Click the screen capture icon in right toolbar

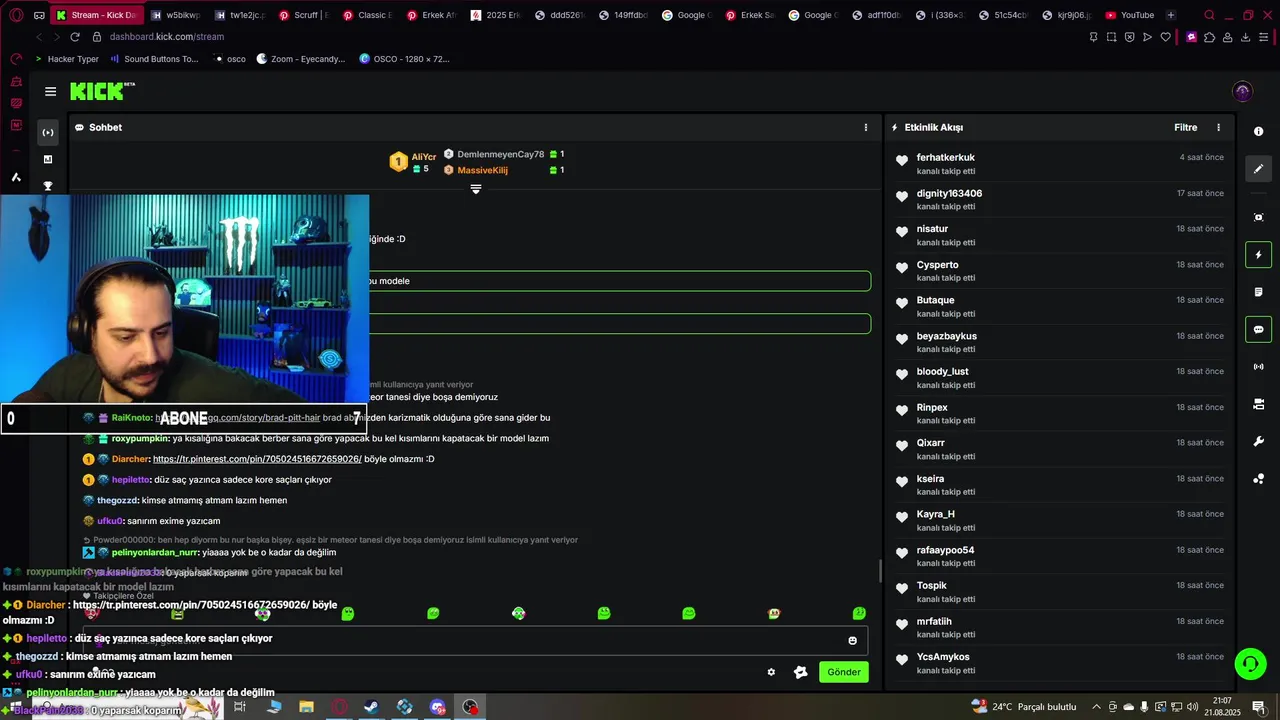[1258, 217]
